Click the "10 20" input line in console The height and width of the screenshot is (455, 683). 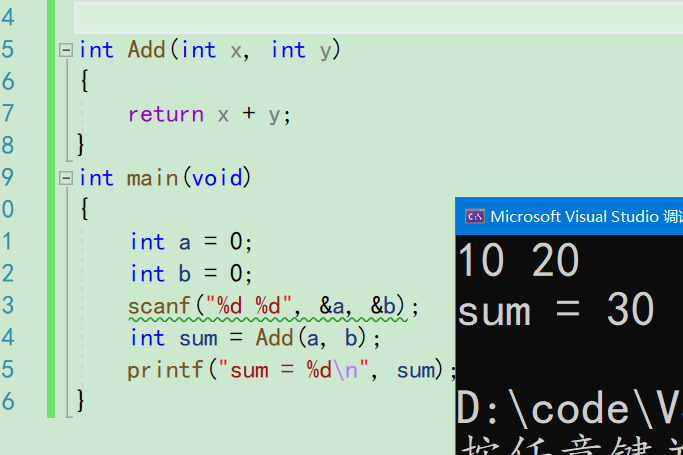pyautogui.click(x=518, y=262)
